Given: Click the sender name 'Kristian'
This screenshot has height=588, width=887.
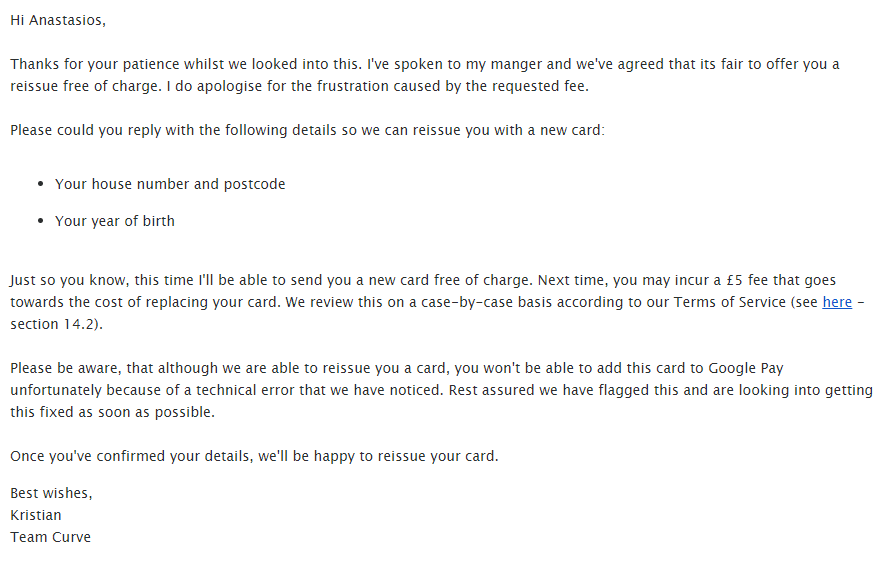Looking at the screenshot, I should (x=36, y=515).
